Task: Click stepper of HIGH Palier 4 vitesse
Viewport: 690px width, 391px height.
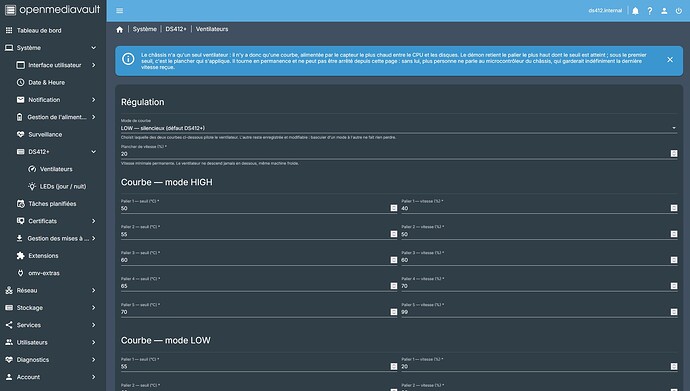Action: (674, 286)
